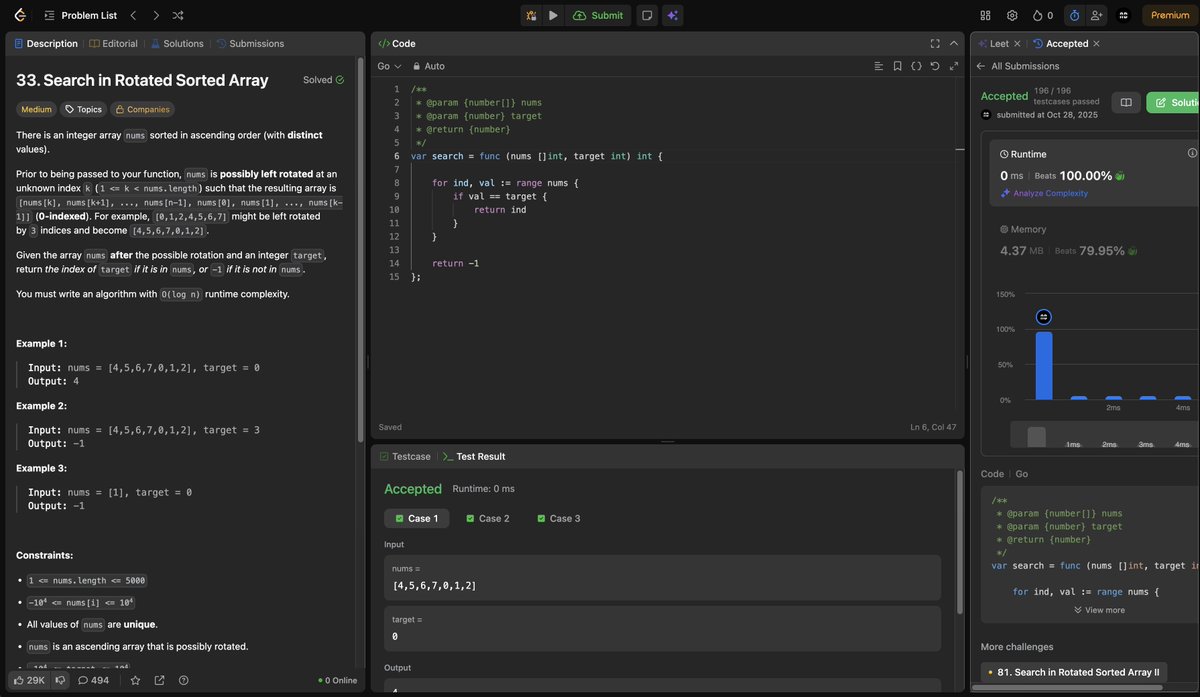Select the Case 1 test tab

point(417,518)
